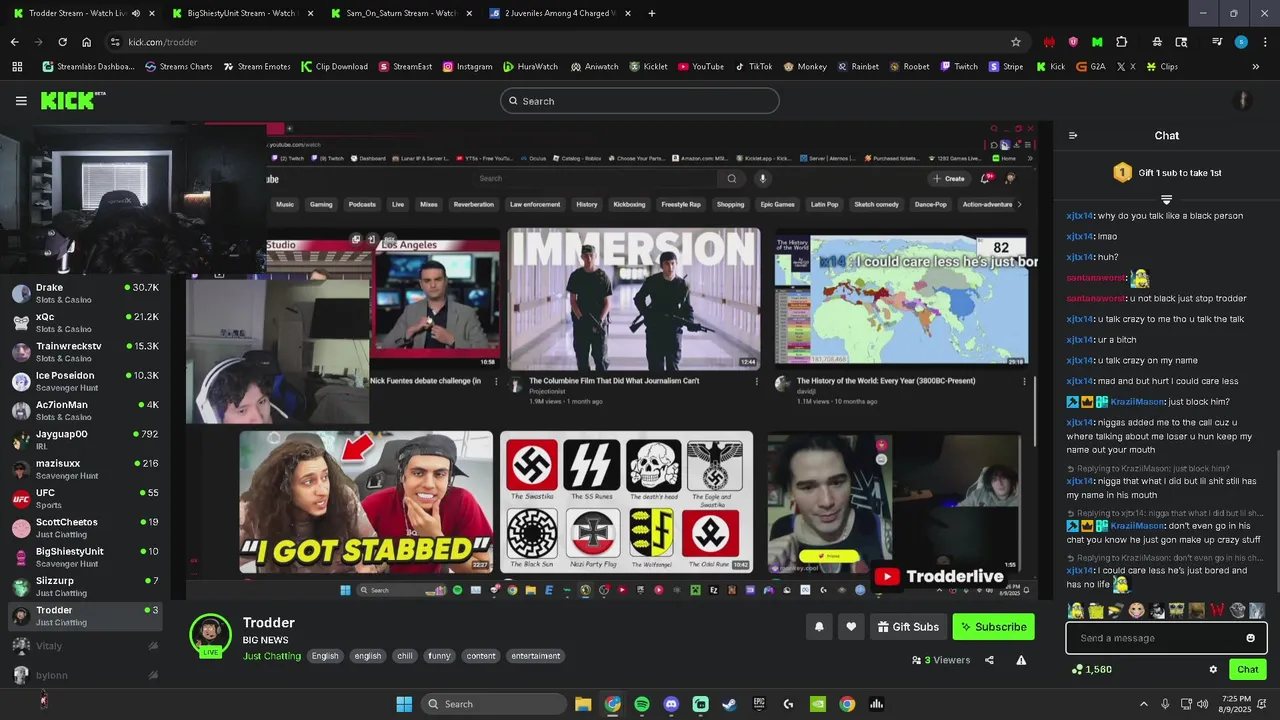Screen dimensions: 1280x720
Task: Switch to Sam_On_Saturn Stream tab
Action: [x=400, y=13]
